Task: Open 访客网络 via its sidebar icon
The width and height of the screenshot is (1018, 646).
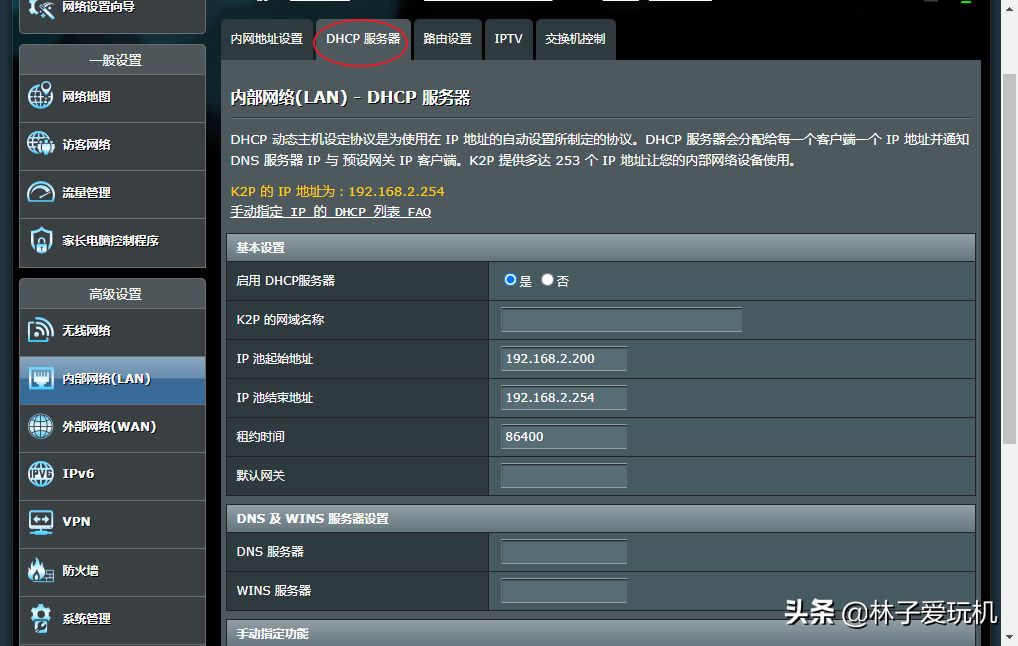Action: pos(41,144)
